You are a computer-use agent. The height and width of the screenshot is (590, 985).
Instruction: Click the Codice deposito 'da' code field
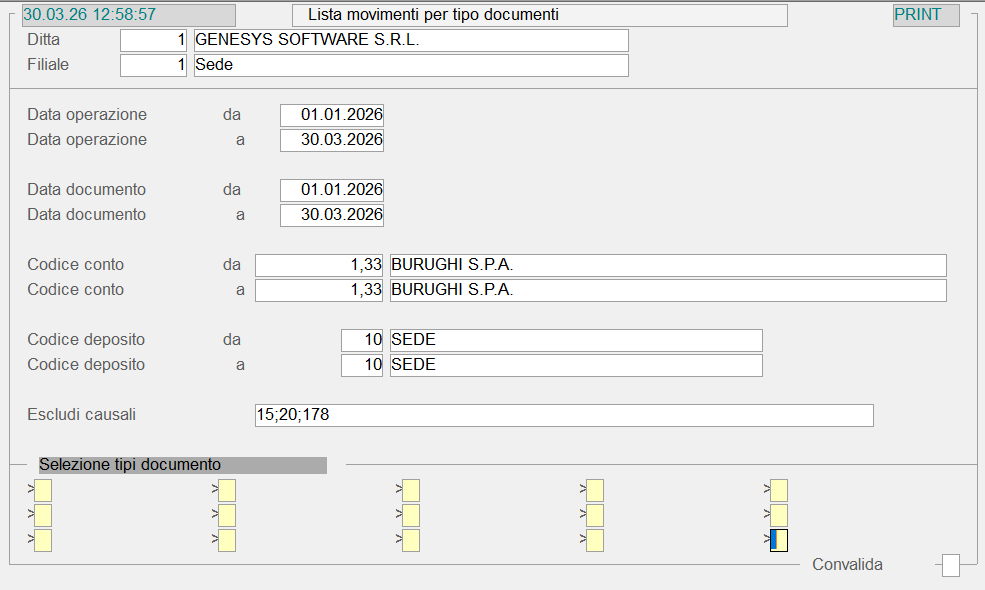pos(362,340)
